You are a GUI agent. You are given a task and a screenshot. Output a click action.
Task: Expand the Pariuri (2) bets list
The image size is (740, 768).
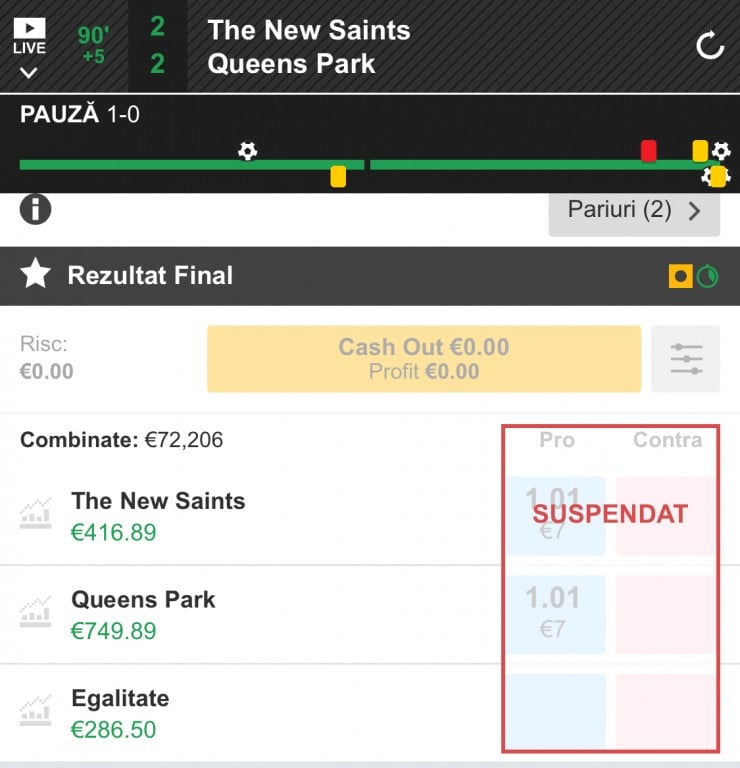coord(634,211)
